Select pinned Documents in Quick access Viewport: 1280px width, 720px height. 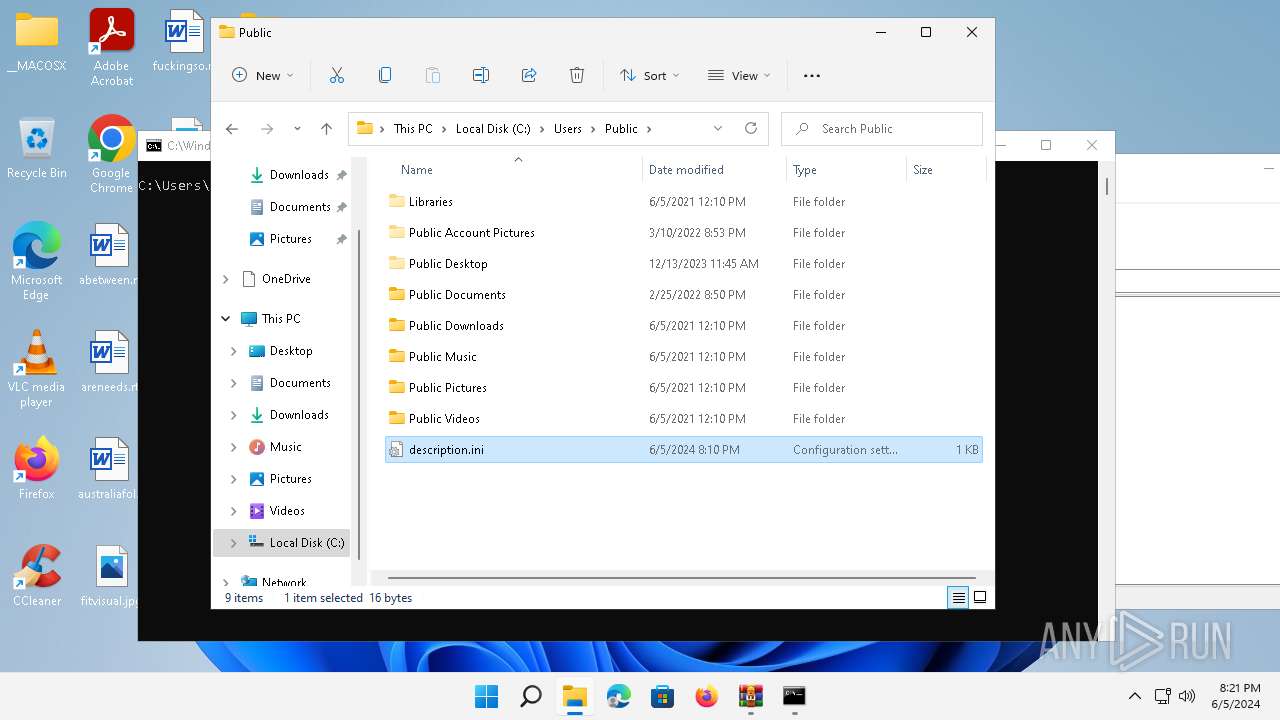pos(297,207)
